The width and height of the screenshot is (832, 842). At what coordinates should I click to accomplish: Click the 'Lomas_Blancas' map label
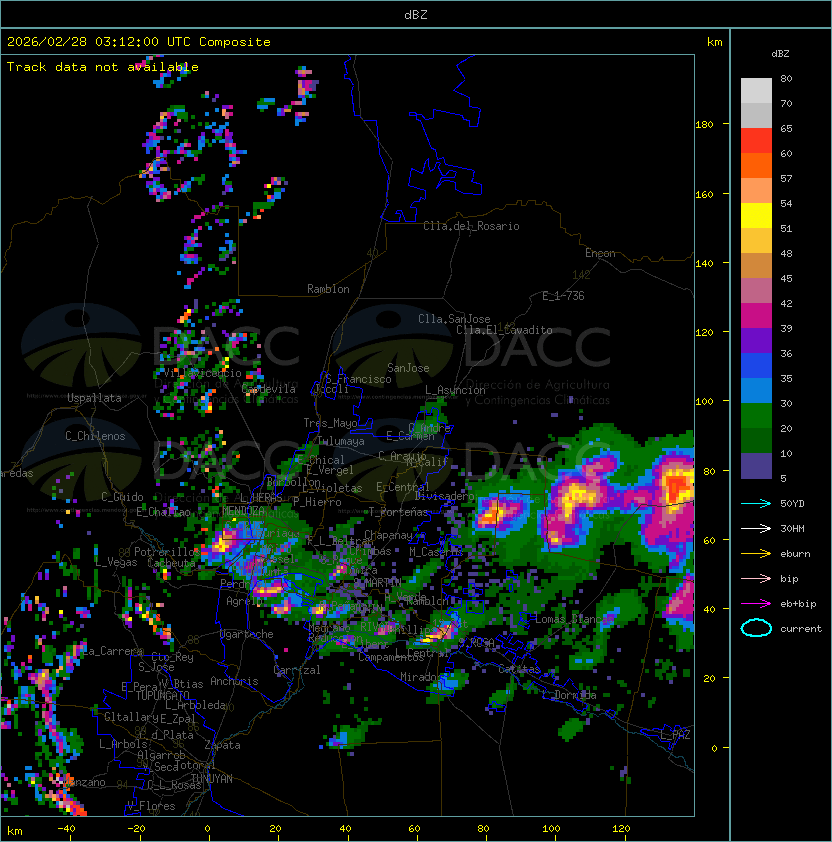[x=574, y=619]
